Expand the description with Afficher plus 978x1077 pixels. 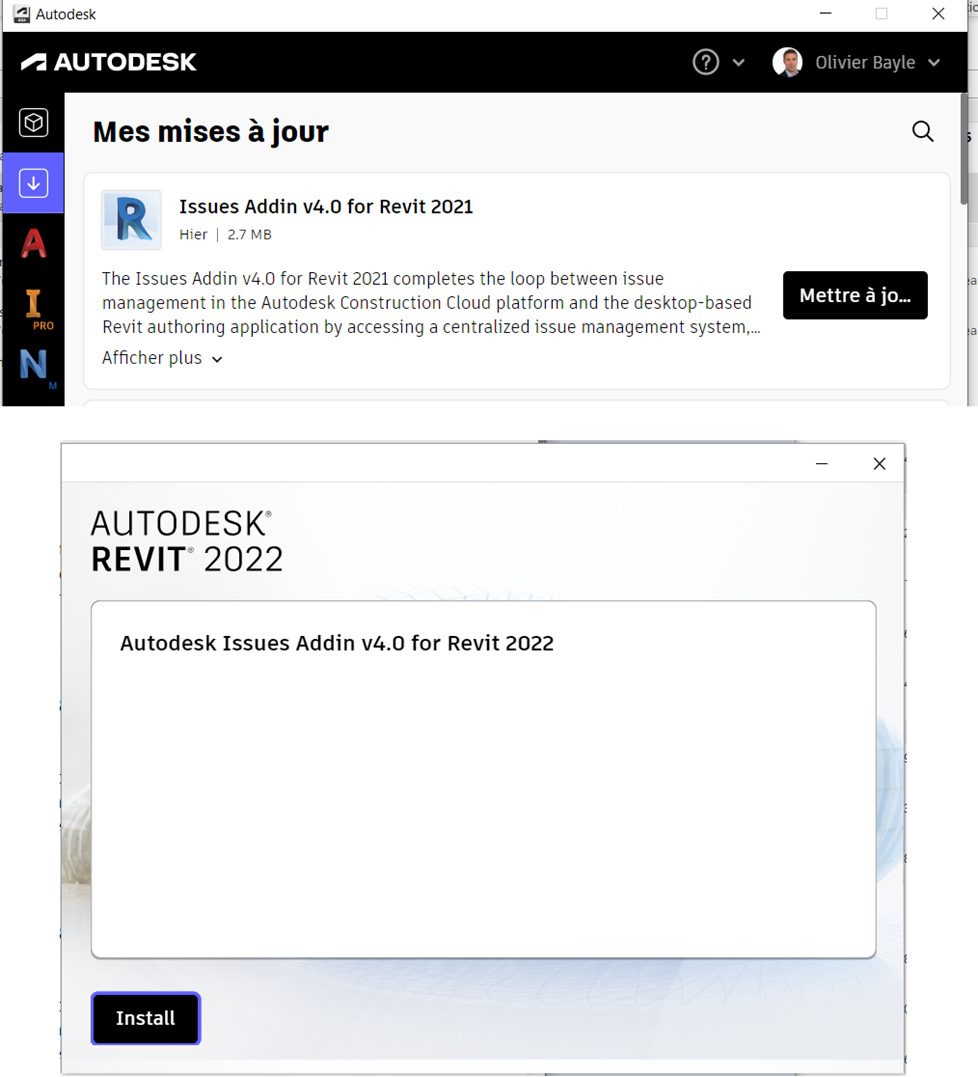point(162,358)
